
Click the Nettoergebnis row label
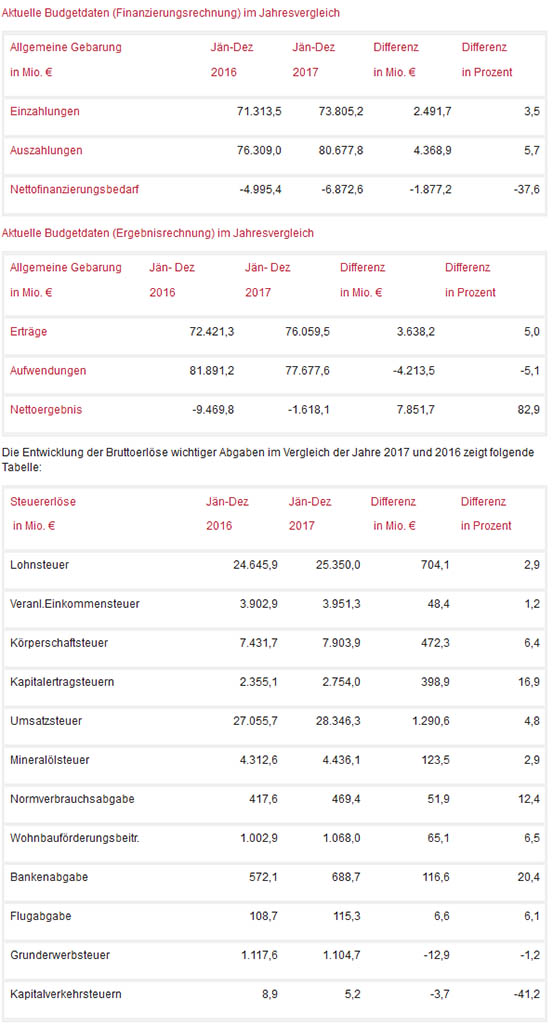46,411
